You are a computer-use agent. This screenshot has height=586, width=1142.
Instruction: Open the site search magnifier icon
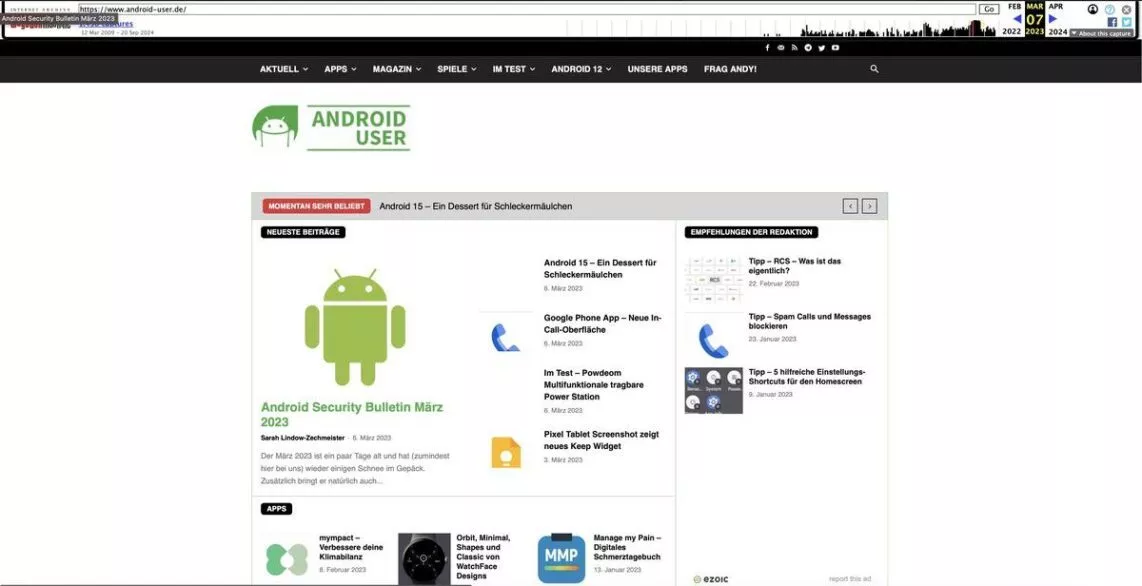pyautogui.click(x=874, y=69)
